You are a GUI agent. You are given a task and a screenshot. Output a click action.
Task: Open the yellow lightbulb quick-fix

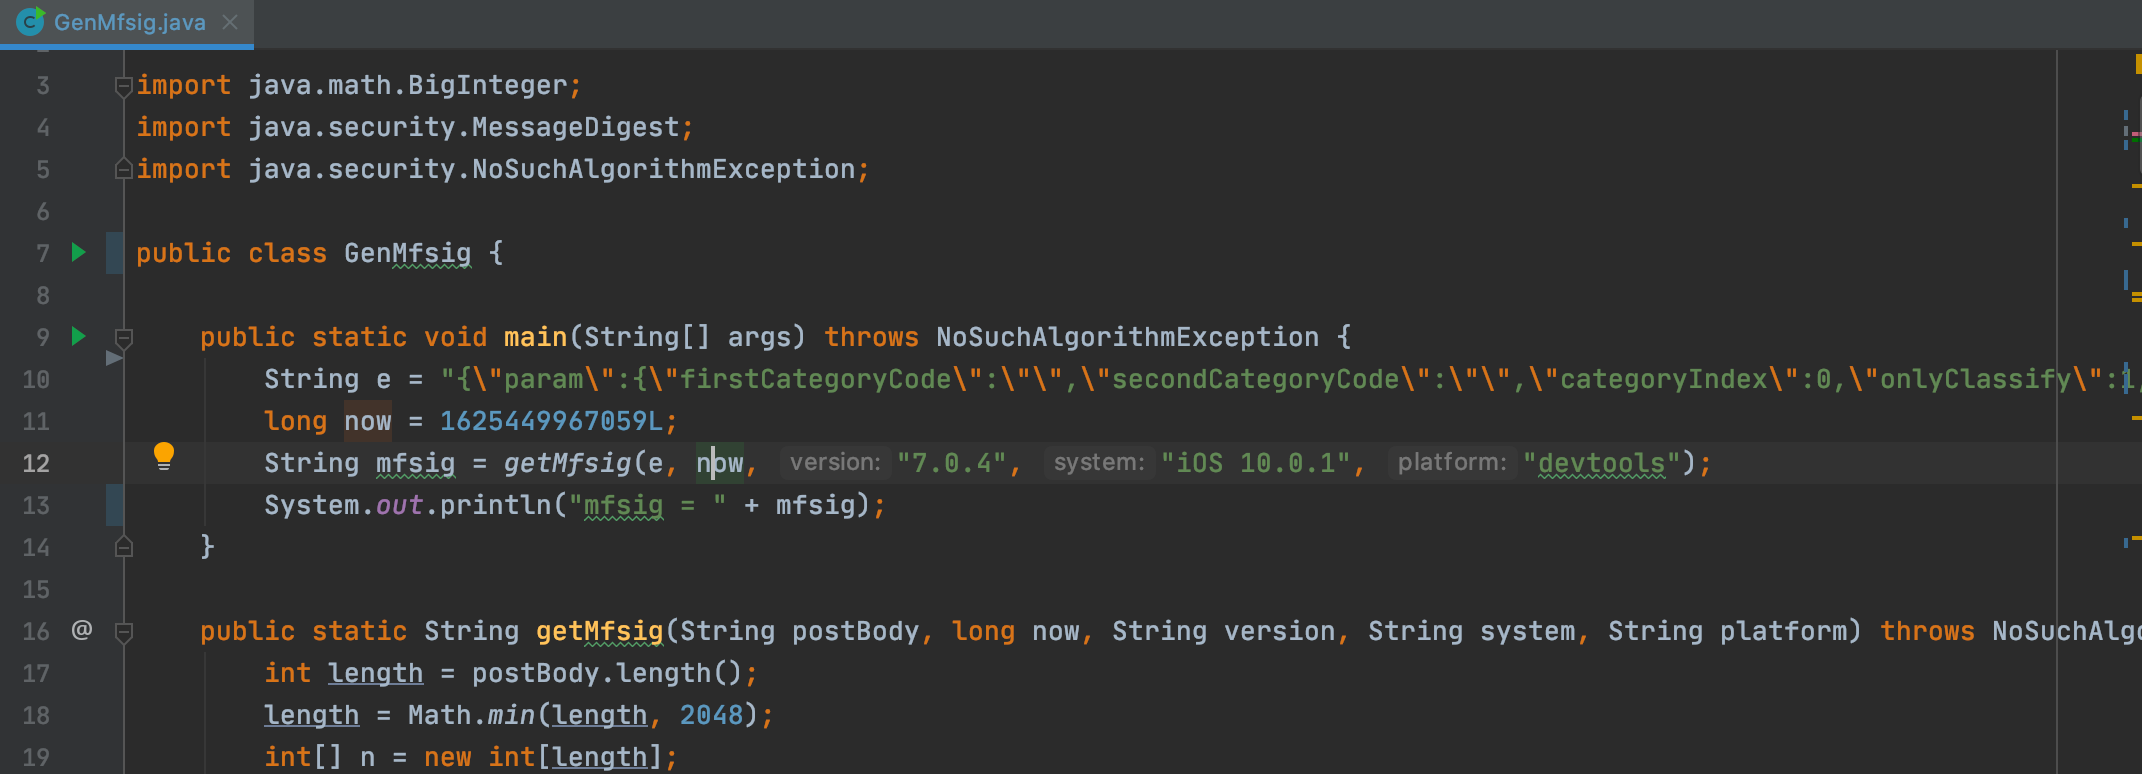(x=164, y=457)
